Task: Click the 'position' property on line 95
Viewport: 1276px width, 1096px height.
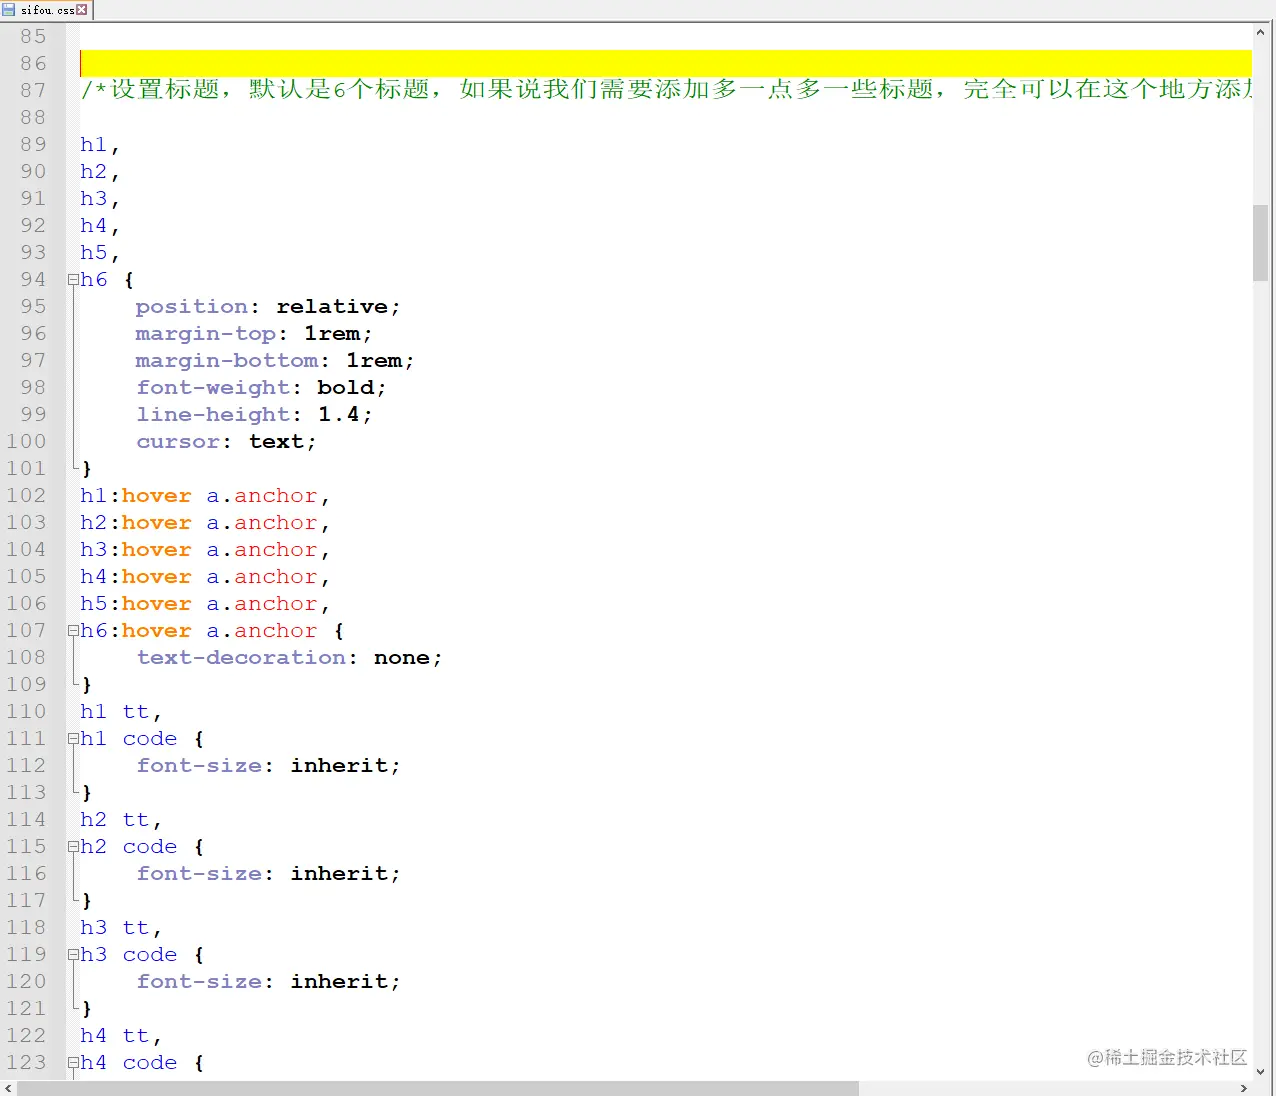Action: coord(192,307)
